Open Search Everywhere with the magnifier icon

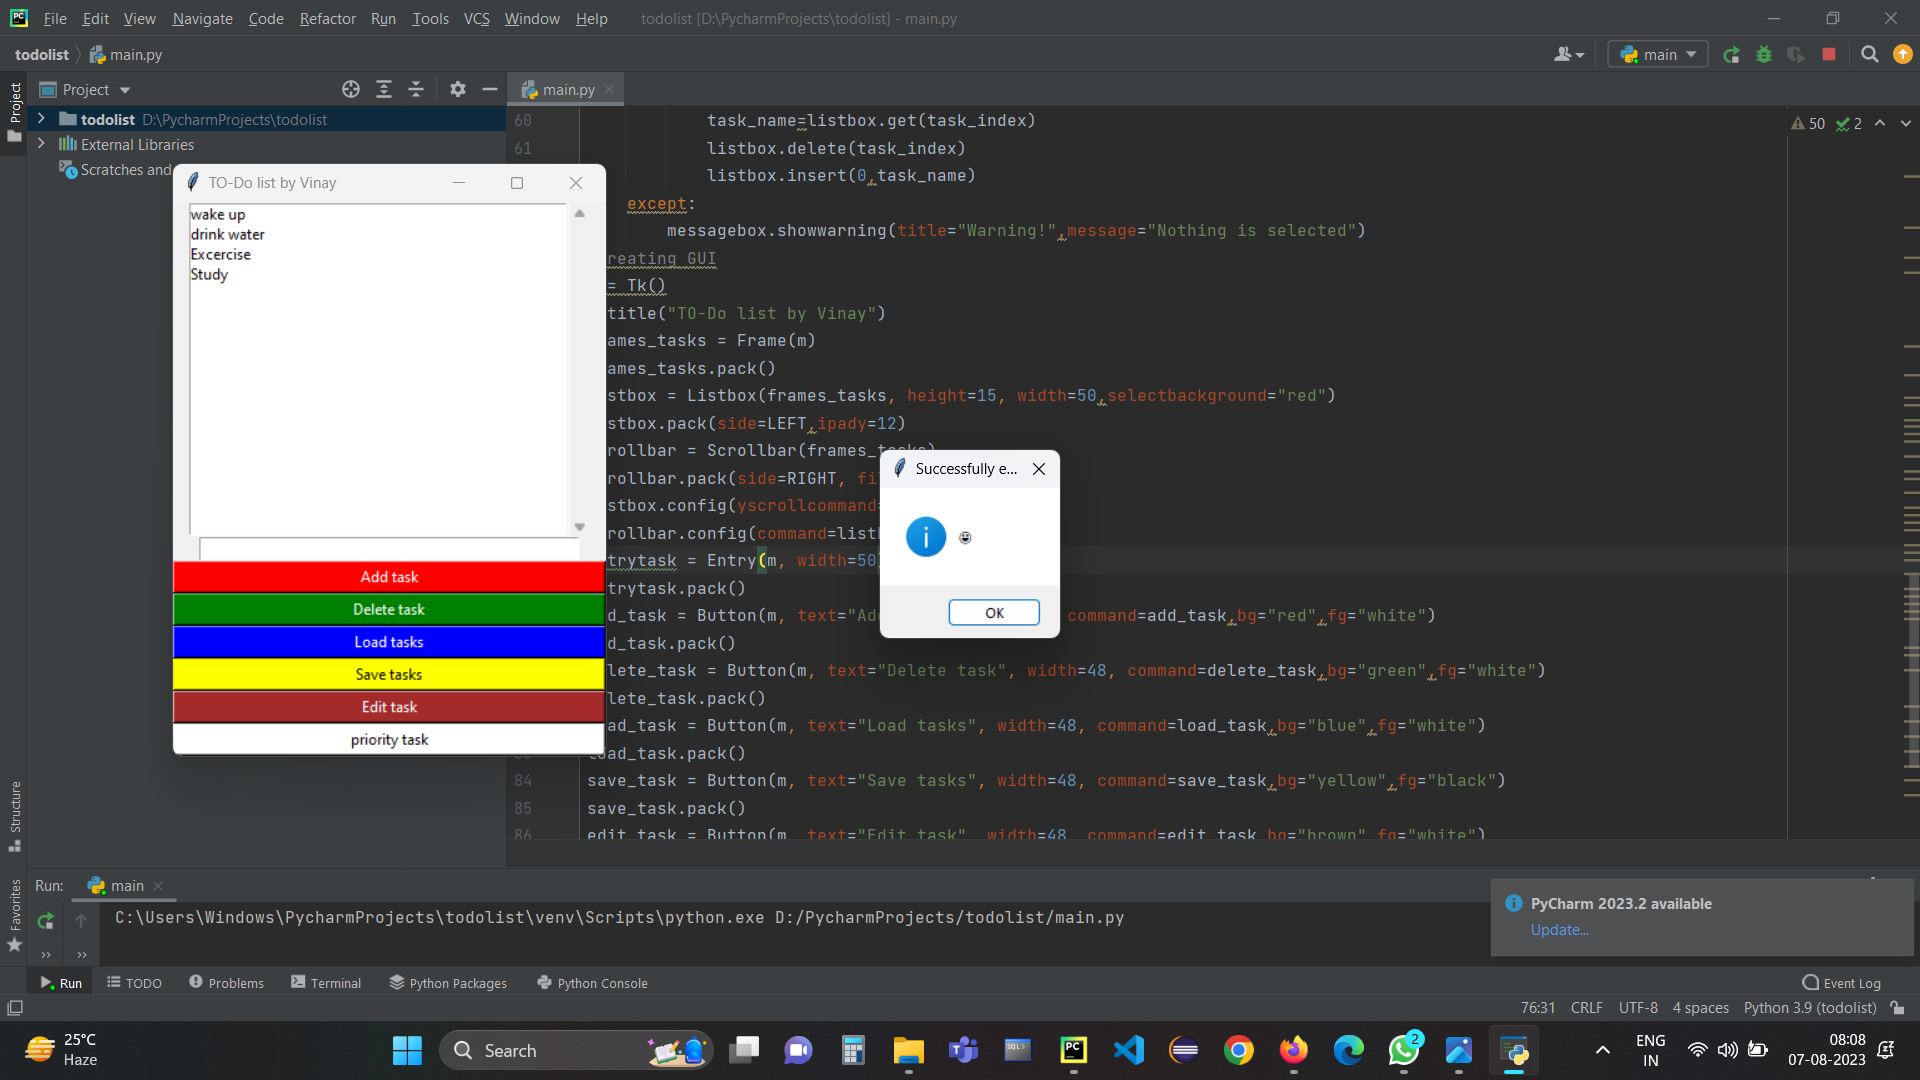pos(1869,55)
